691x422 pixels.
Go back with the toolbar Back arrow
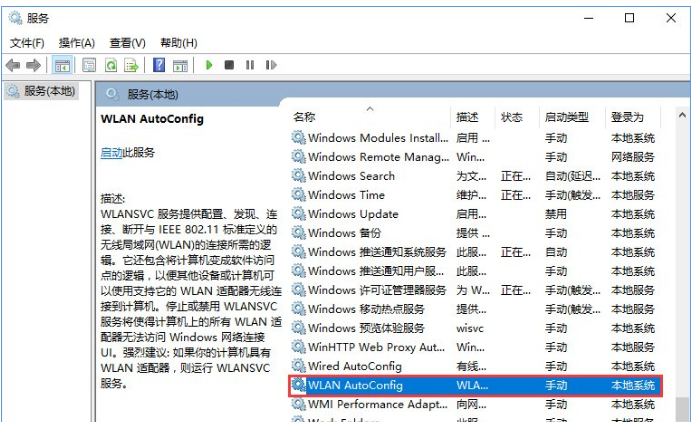click(13, 65)
